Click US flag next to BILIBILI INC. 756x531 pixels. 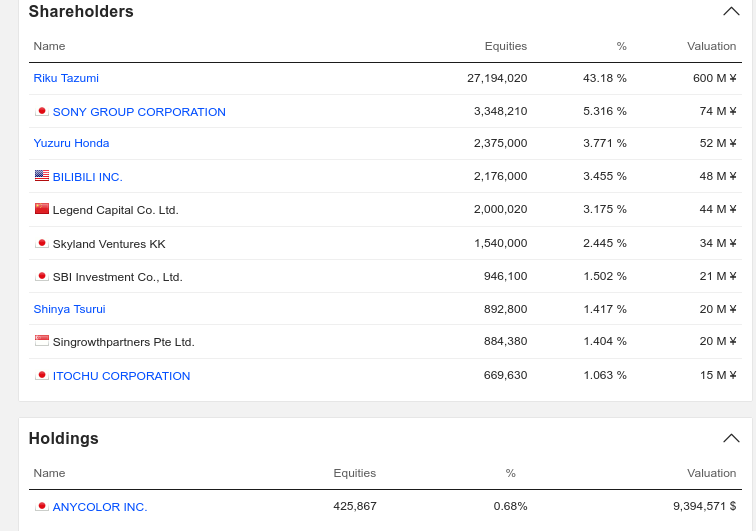pos(42,176)
